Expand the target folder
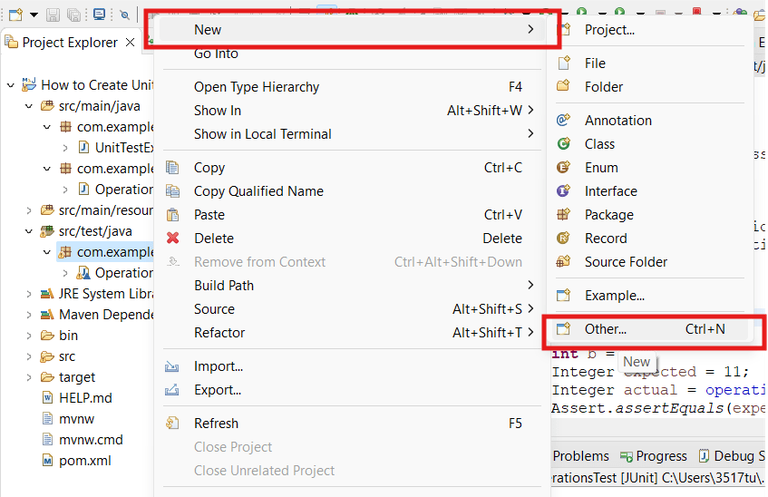 point(28,377)
